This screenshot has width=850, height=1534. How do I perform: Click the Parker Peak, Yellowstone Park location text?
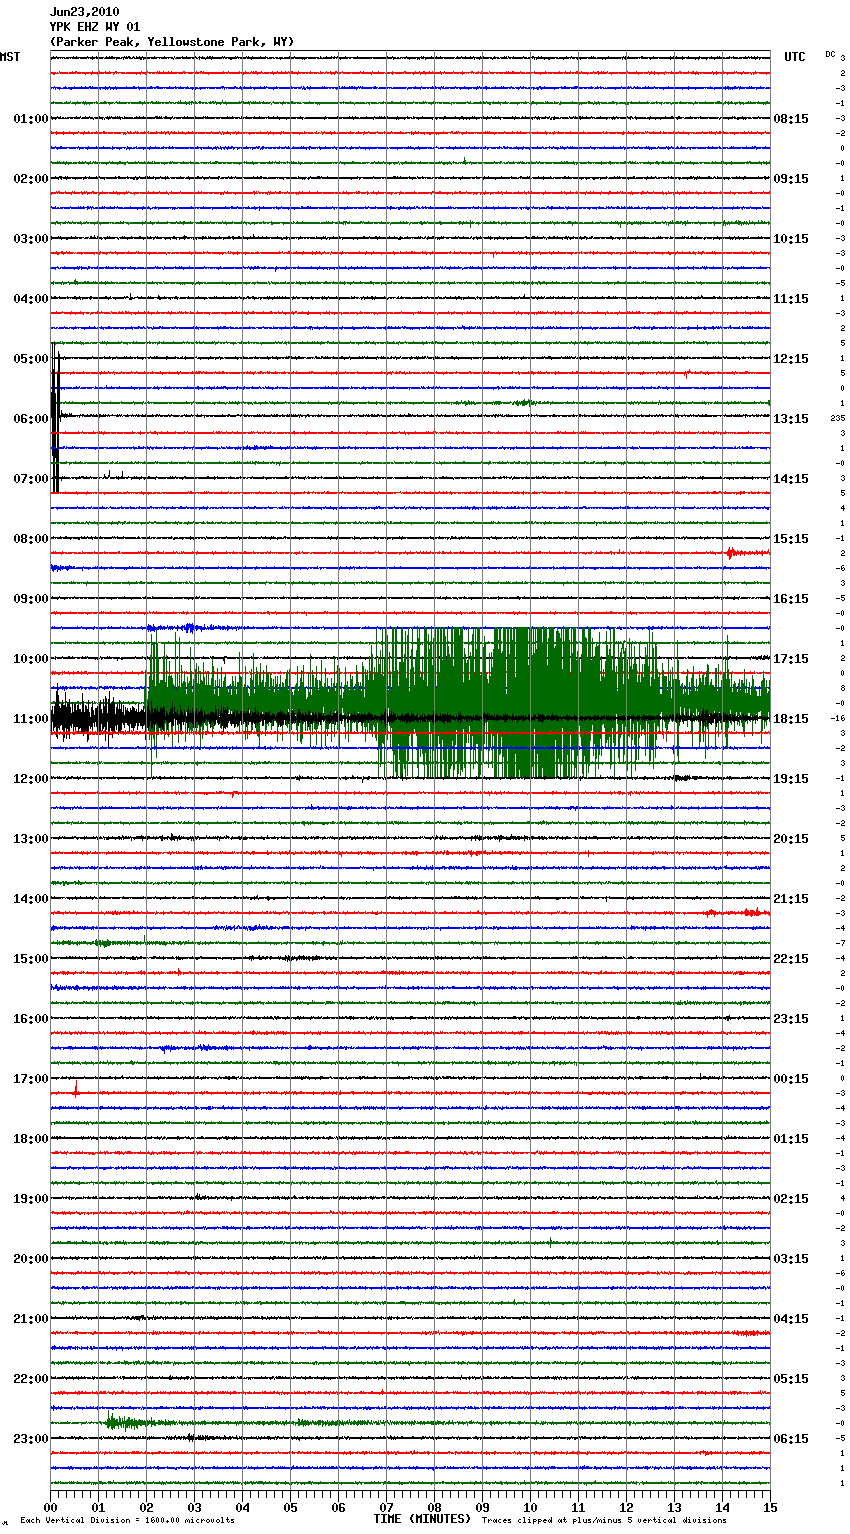(171, 42)
